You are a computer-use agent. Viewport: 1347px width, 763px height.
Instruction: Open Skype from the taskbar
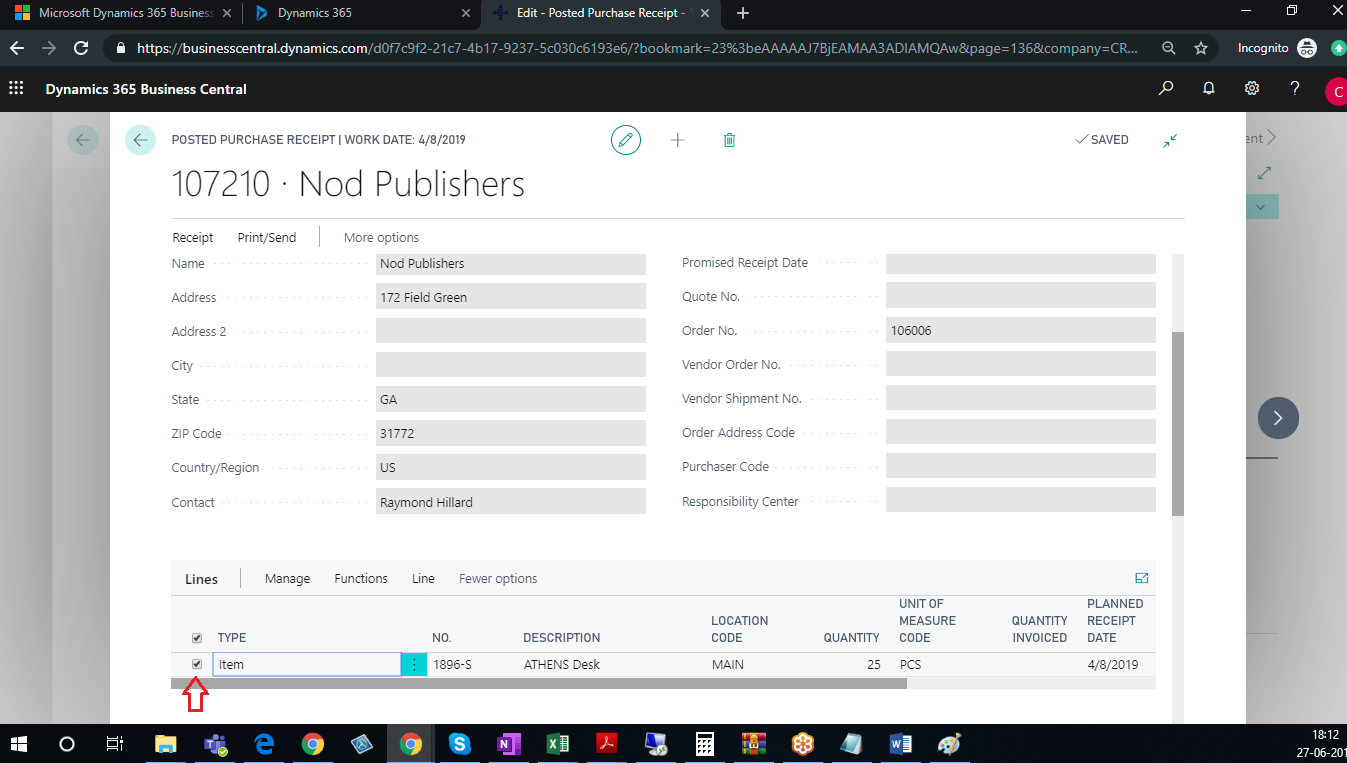459,744
